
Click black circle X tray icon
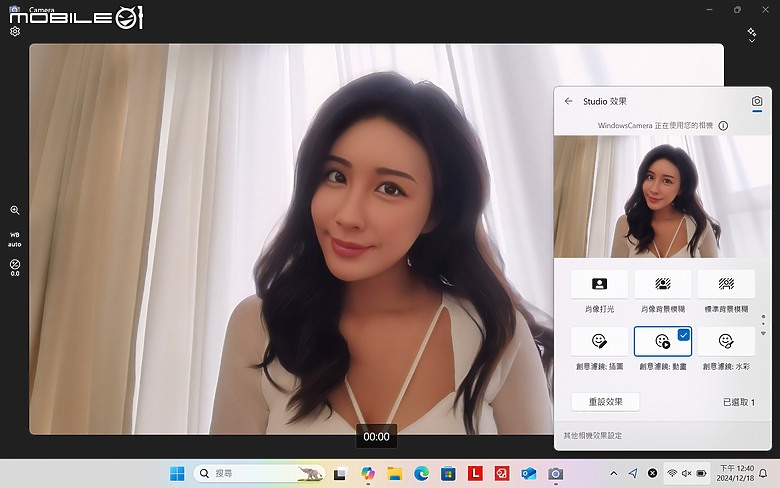pos(652,474)
